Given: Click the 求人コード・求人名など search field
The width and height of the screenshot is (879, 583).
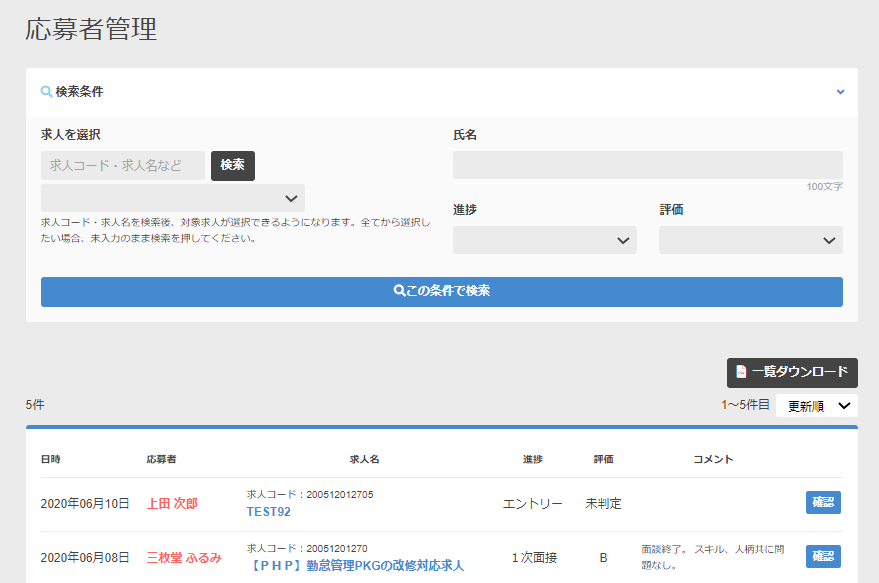Looking at the screenshot, I should point(123,164).
